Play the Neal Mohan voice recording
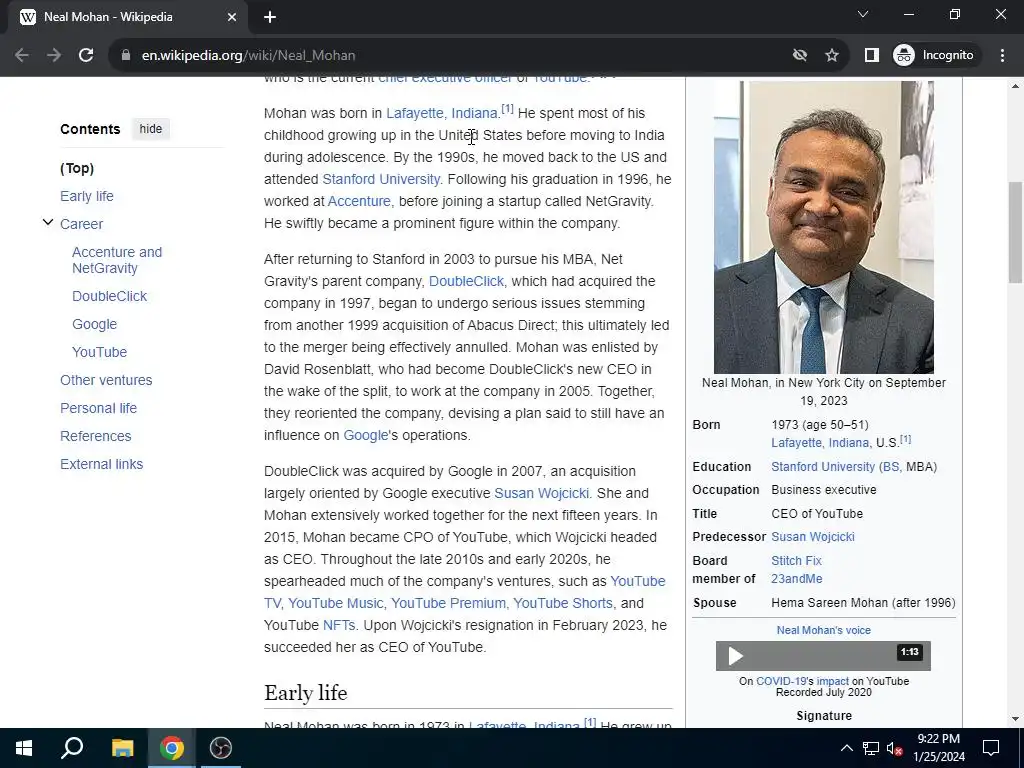1024x768 pixels. (x=735, y=656)
